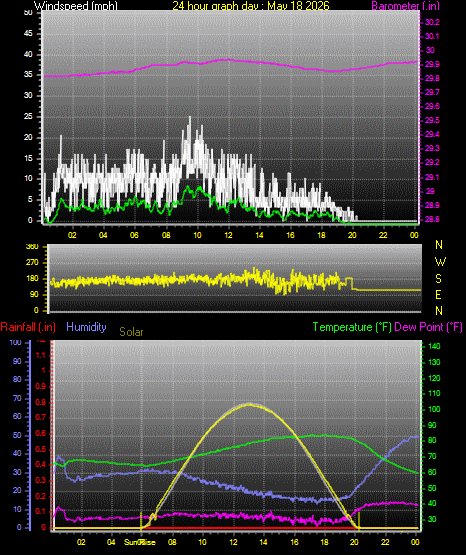Screen dimensions: 466x555
Task: Click the 24 hour graph day title
Action: (251, 6)
